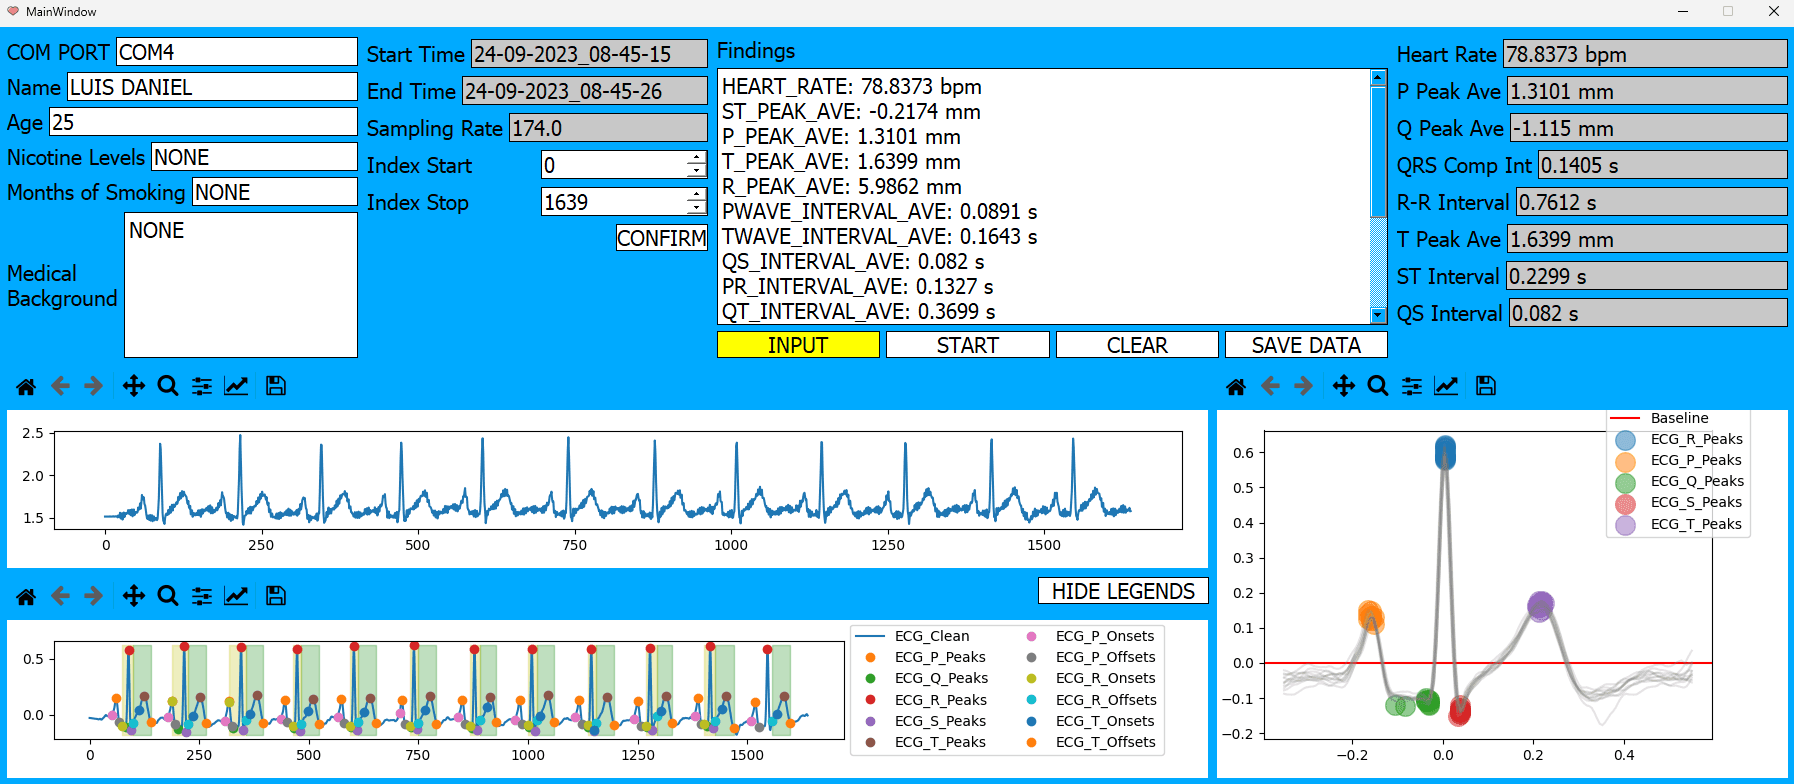Image resolution: width=1794 pixels, height=784 pixels.
Task: Save figure from the raw ECG plot toolbar
Action: coord(276,386)
